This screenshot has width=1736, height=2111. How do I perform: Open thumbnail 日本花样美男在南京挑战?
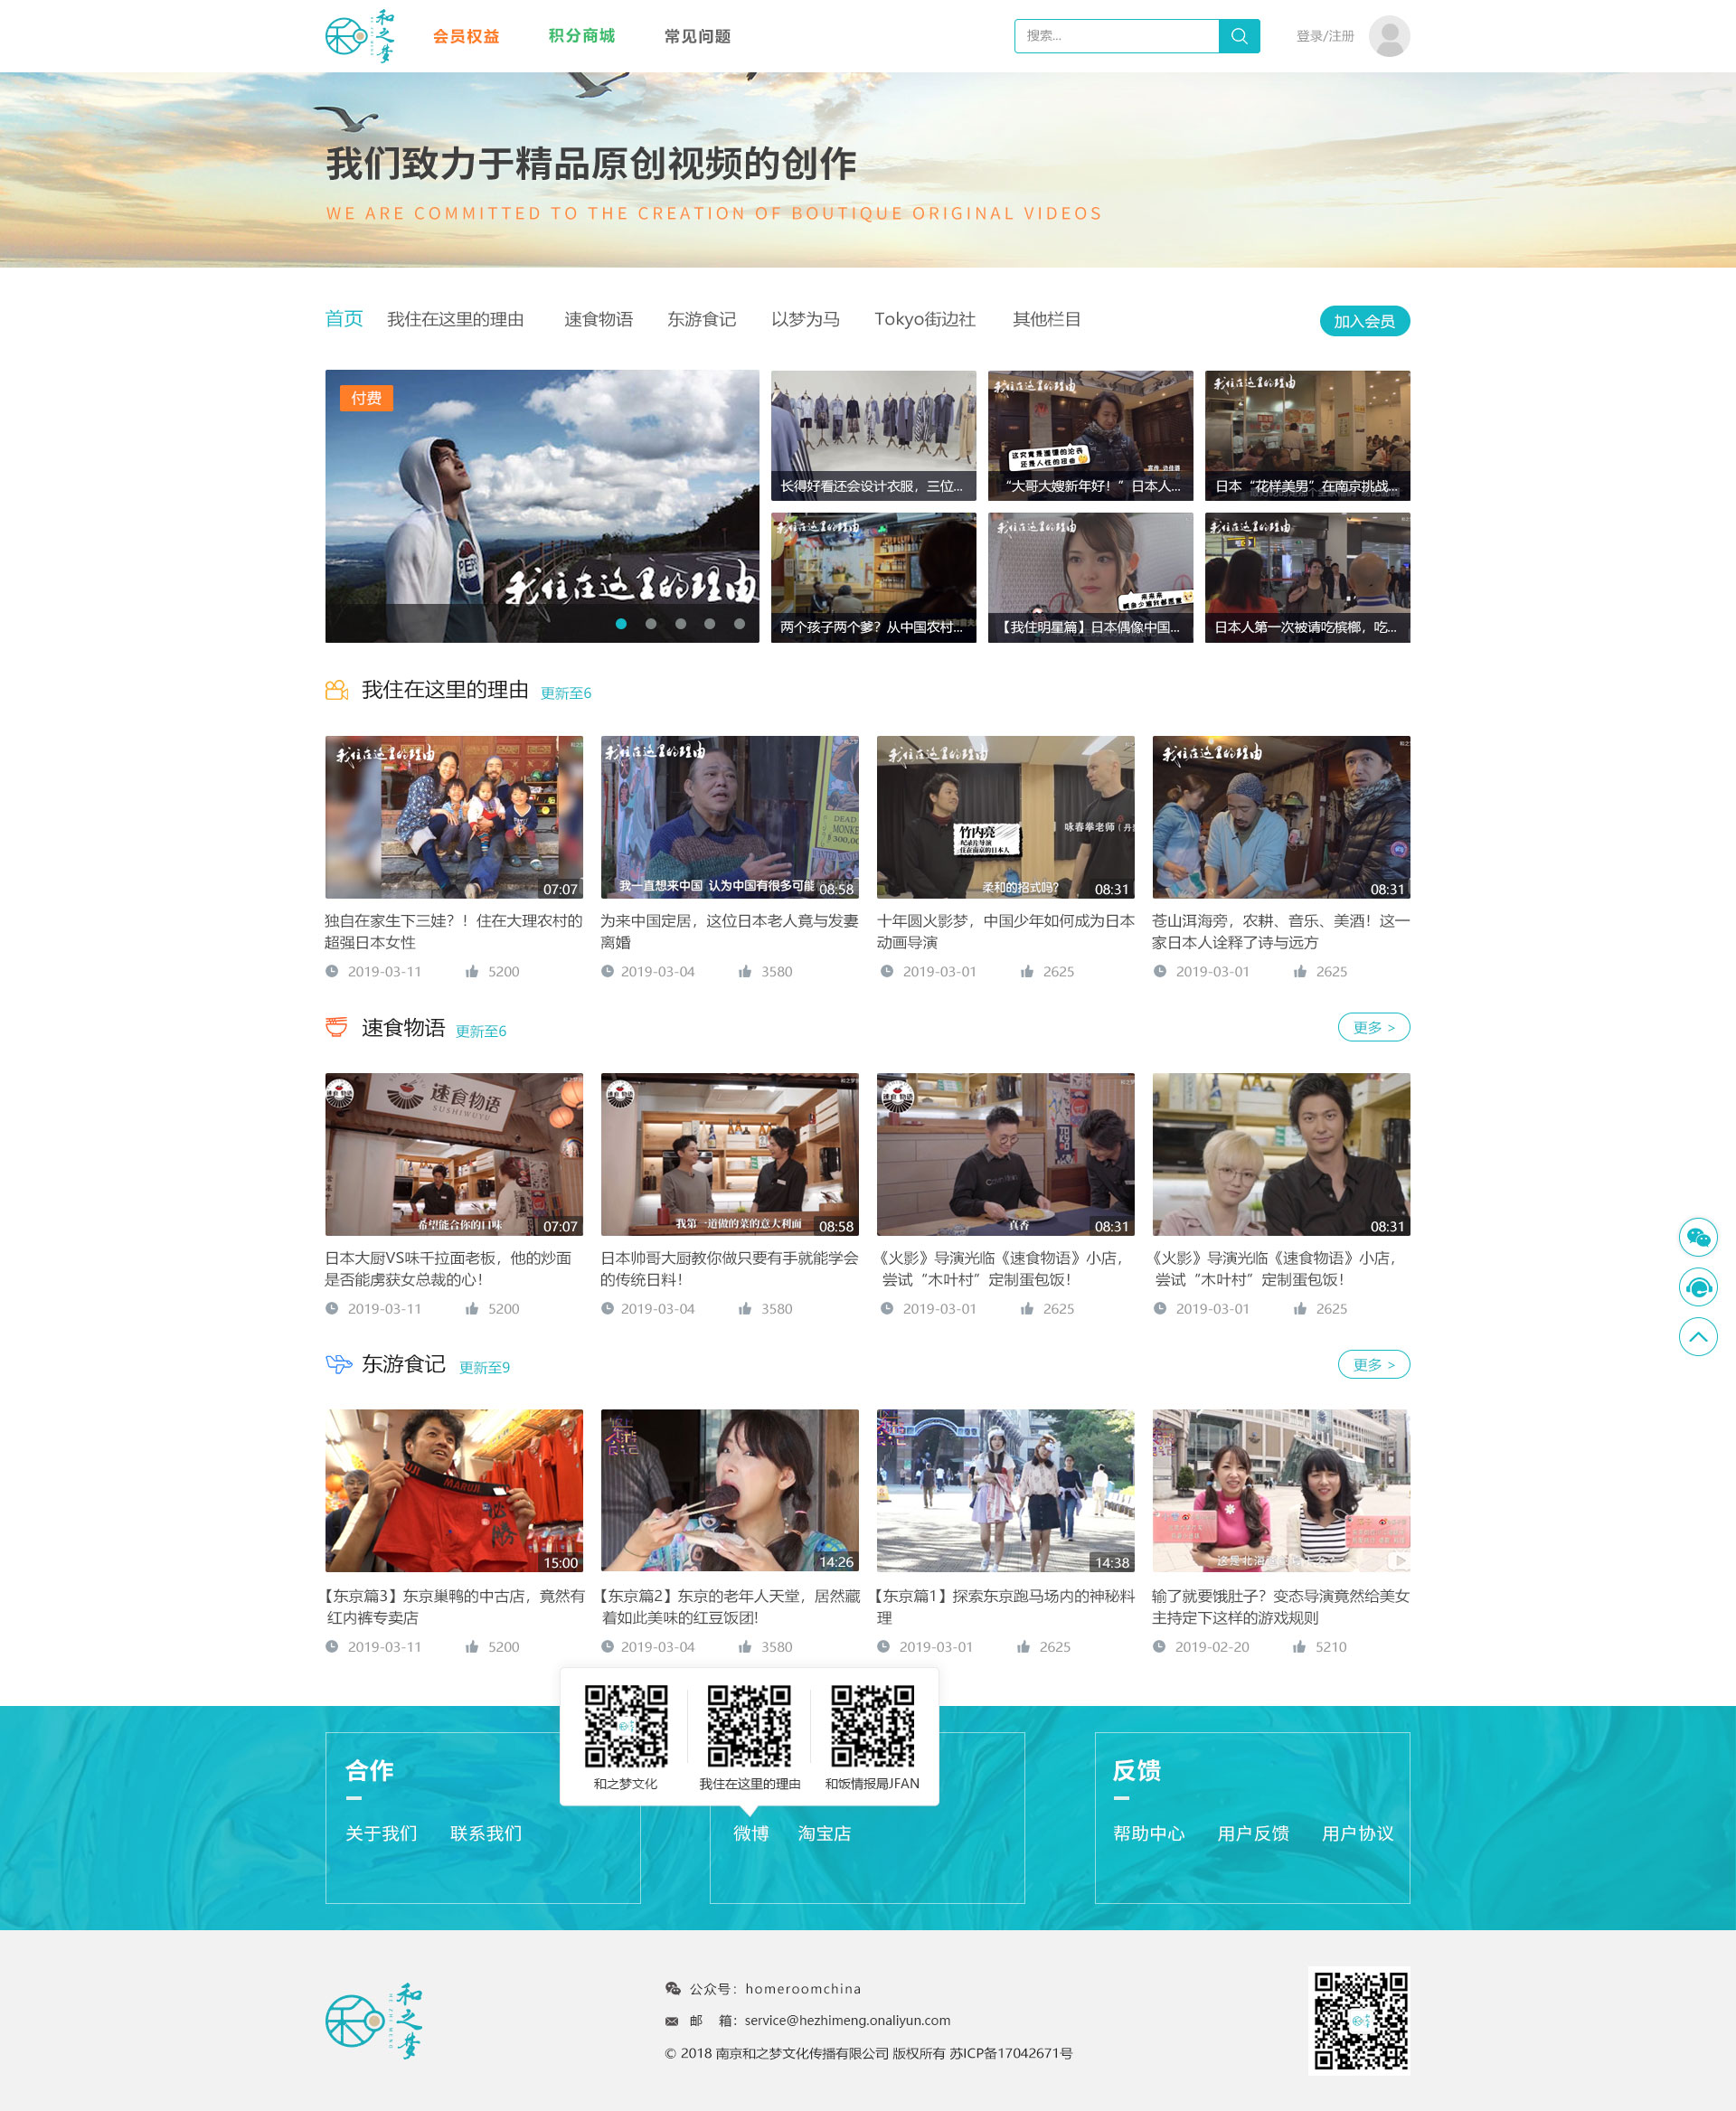[x=1307, y=435]
